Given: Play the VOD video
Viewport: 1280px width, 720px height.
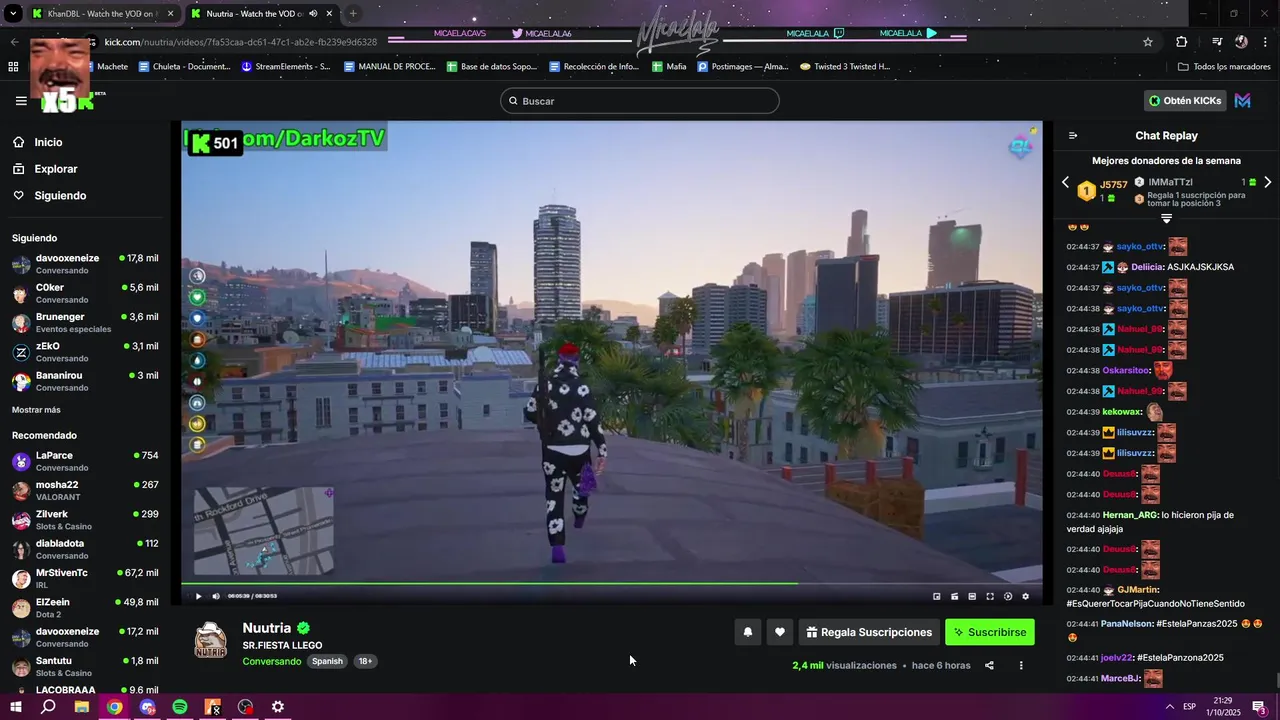Looking at the screenshot, I should [198, 596].
